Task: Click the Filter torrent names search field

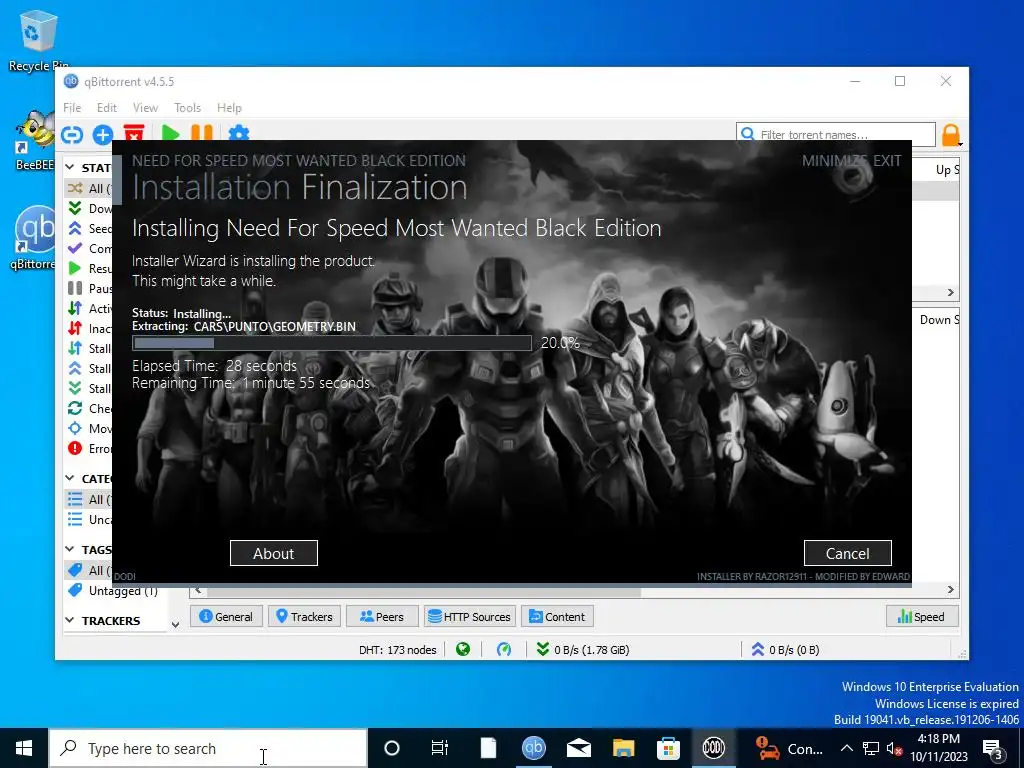Action: point(836,135)
